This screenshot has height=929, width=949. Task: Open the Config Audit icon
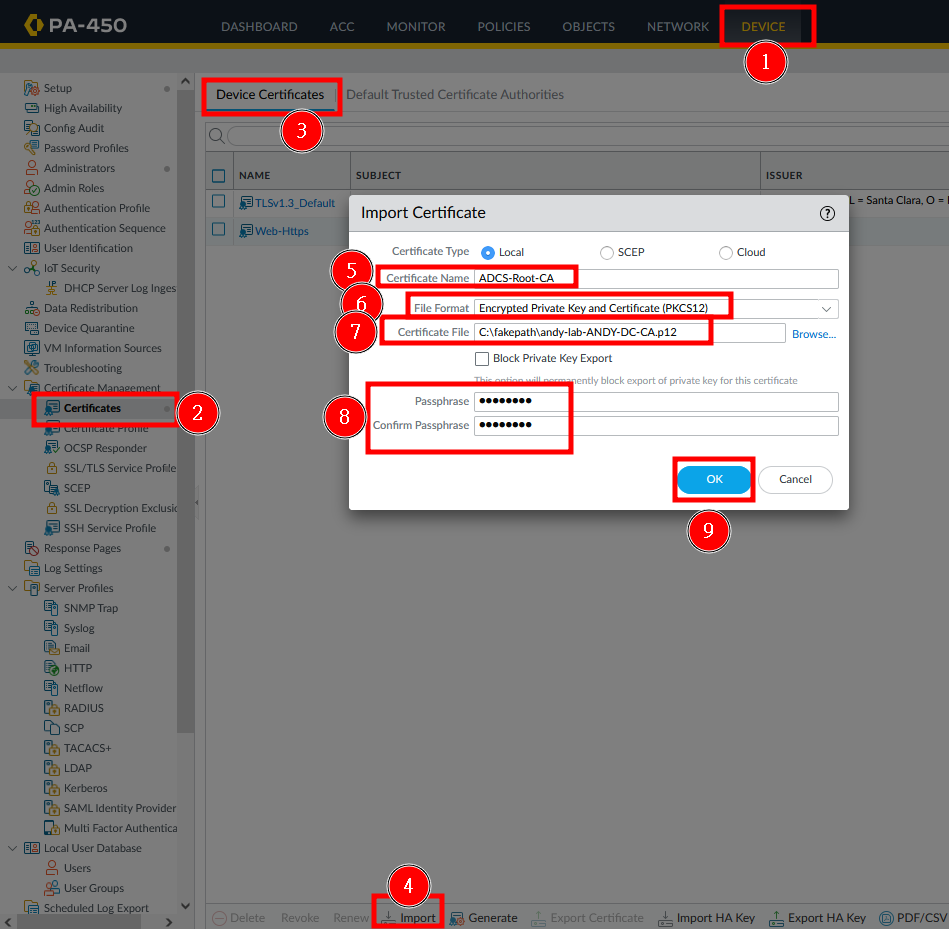[31, 128]
